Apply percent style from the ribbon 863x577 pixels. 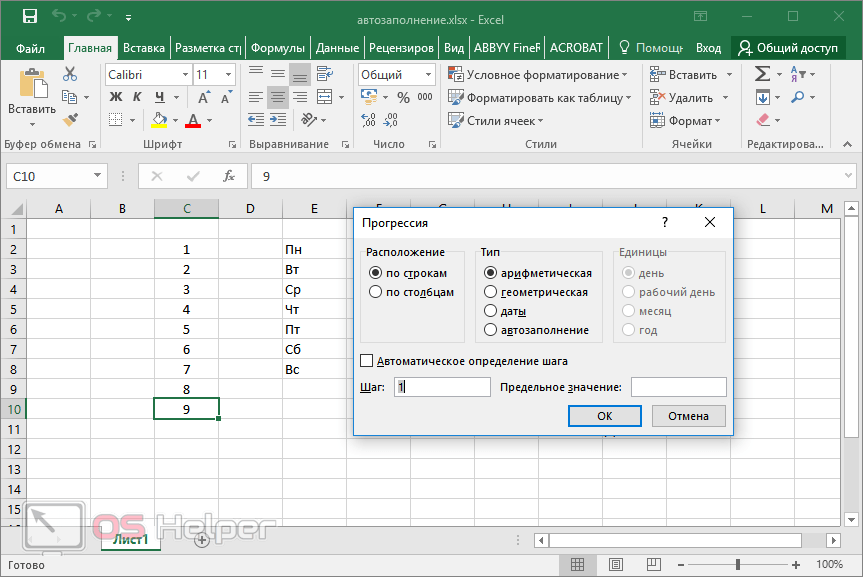point(403,98)
